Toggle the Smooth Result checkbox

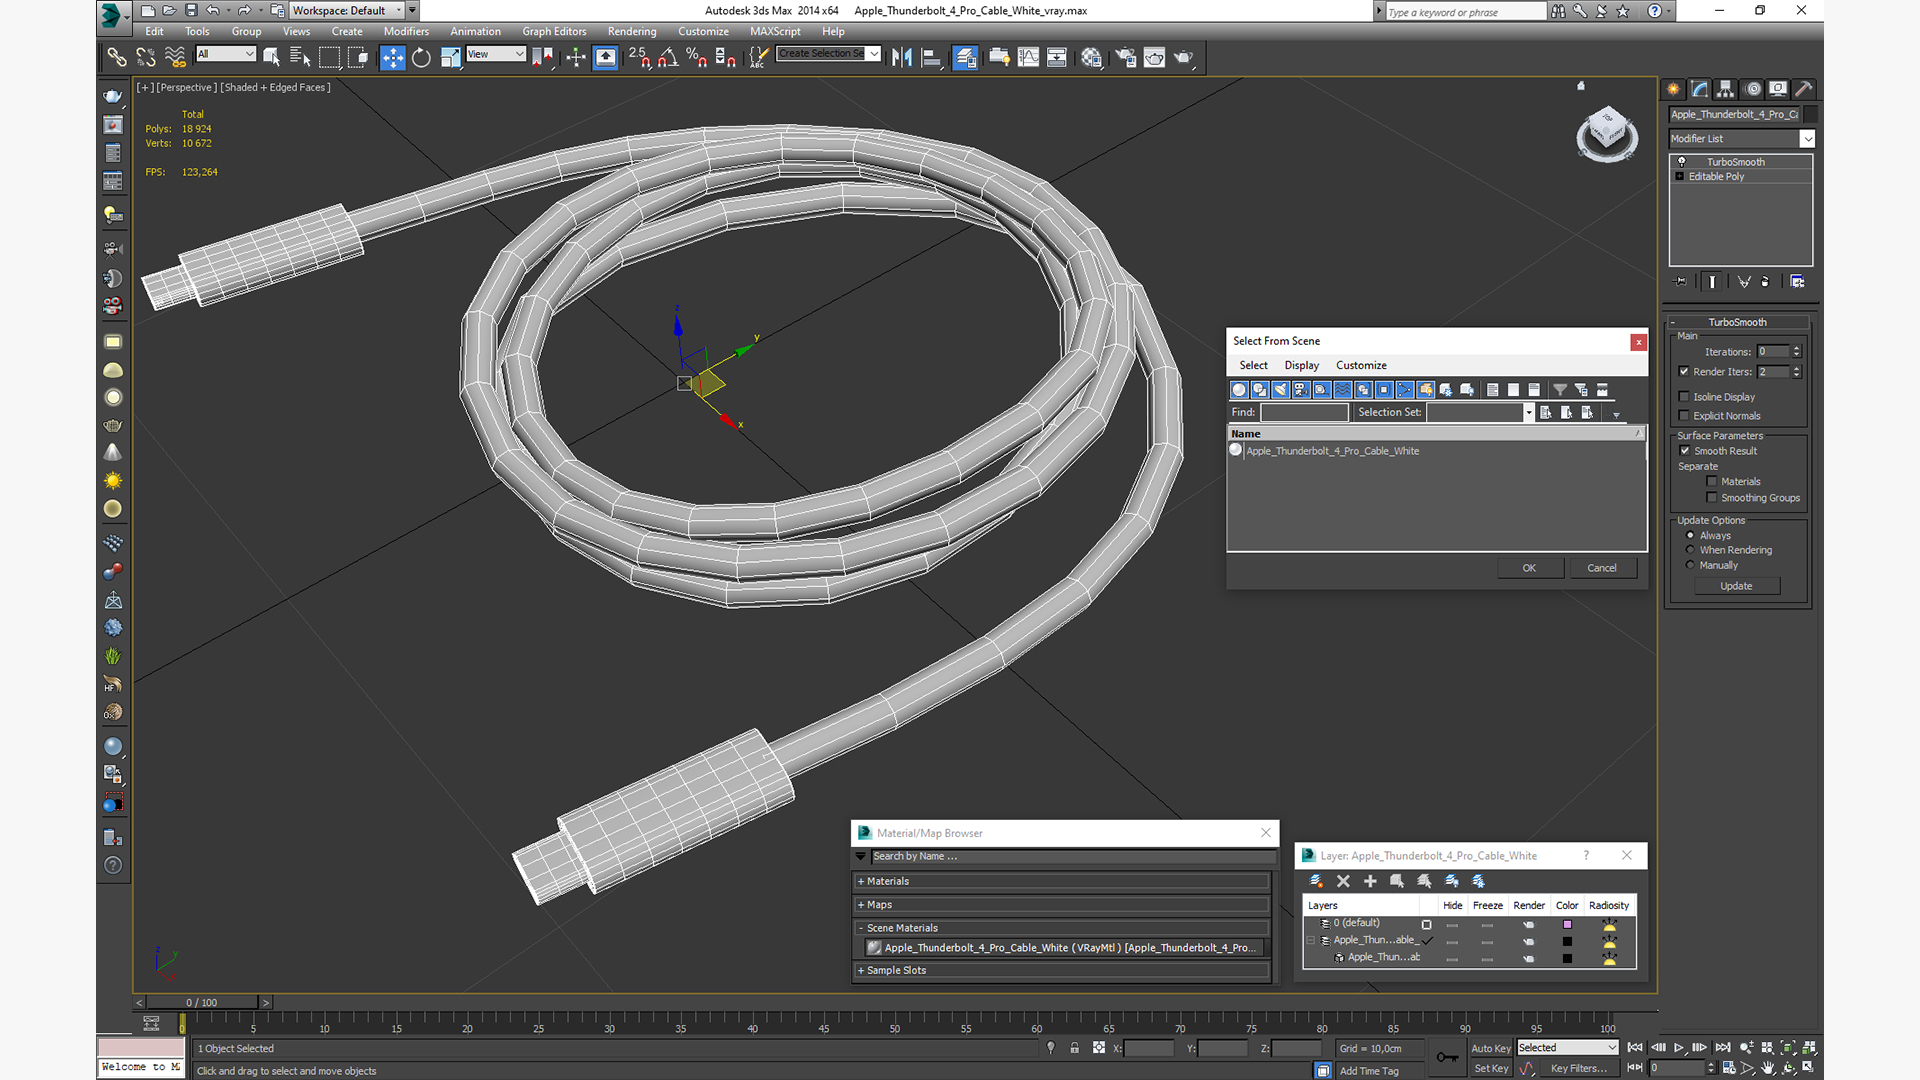click(x=1685, y=451)
